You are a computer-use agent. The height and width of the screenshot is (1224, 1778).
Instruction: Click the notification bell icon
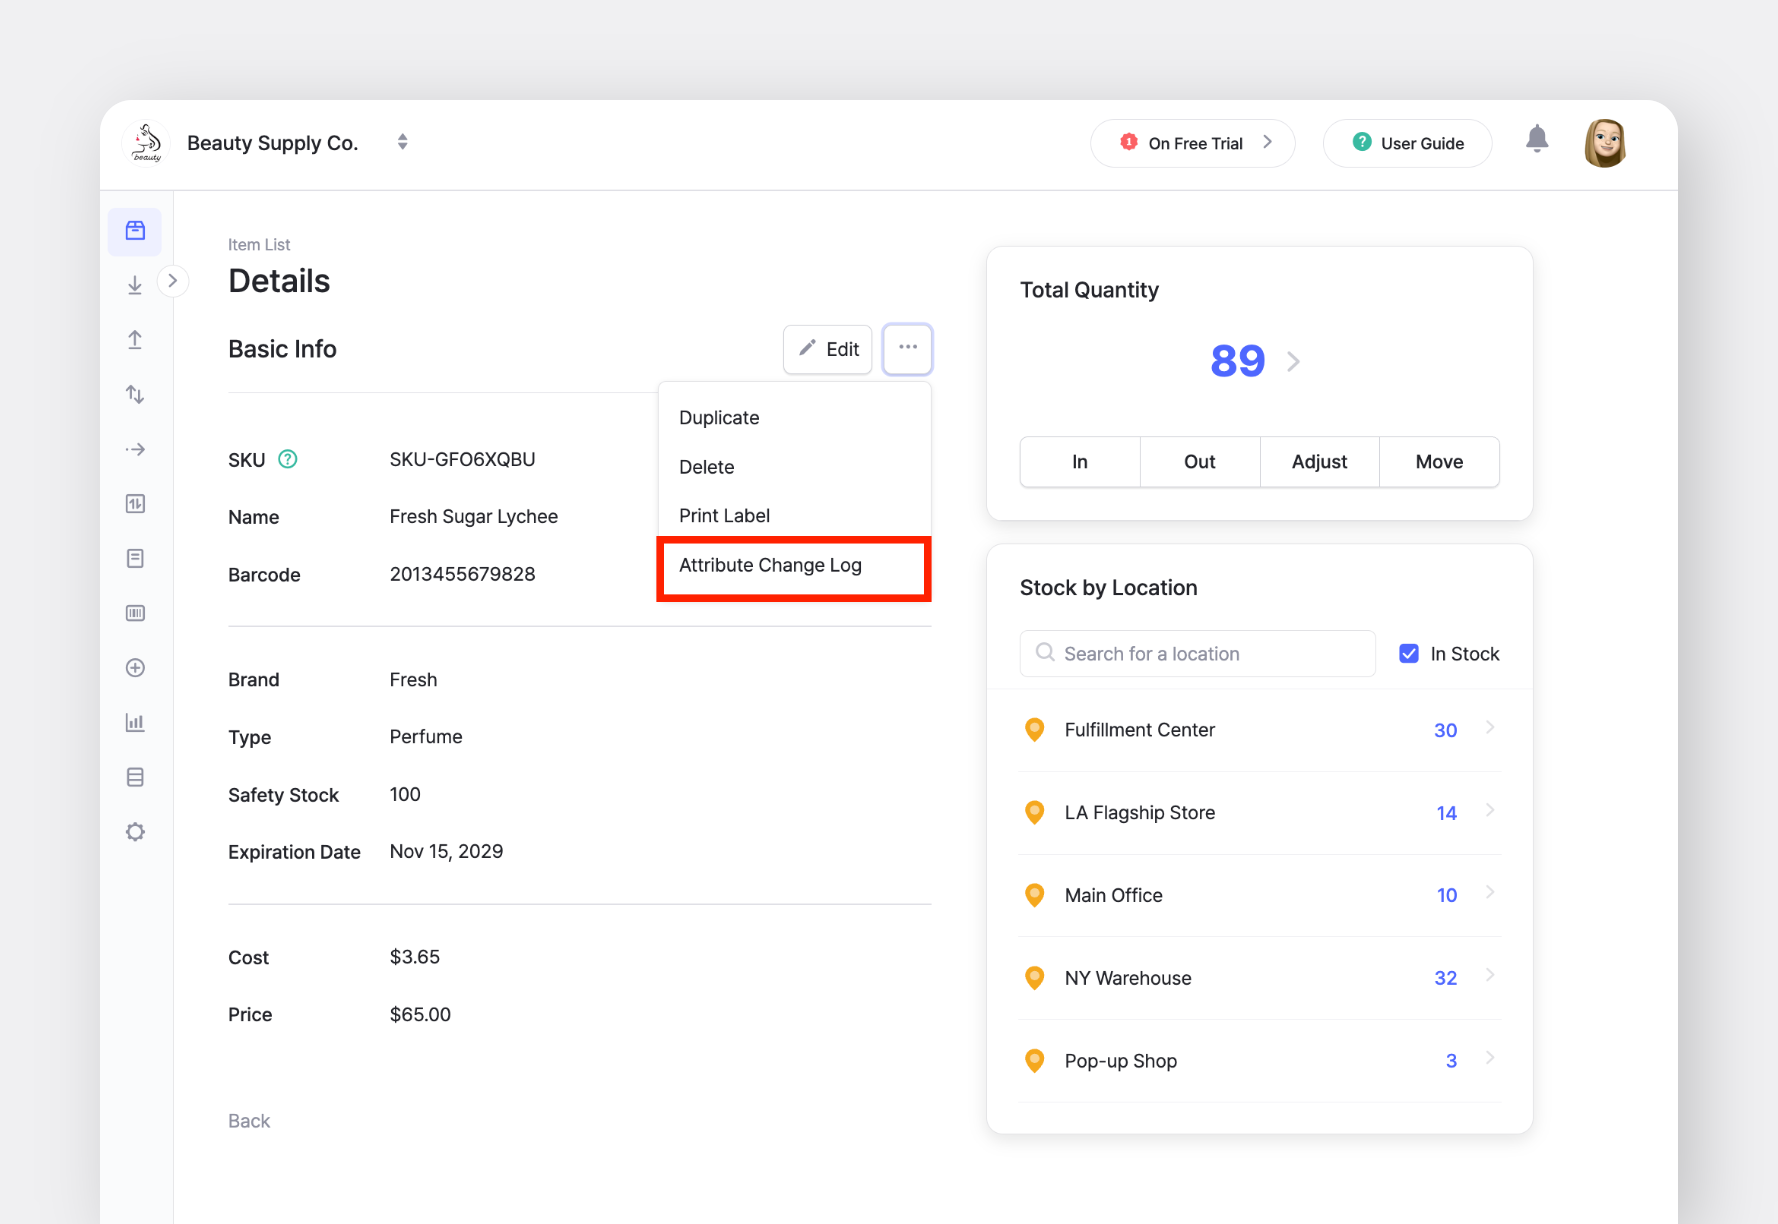click(x=1537, y=140)
